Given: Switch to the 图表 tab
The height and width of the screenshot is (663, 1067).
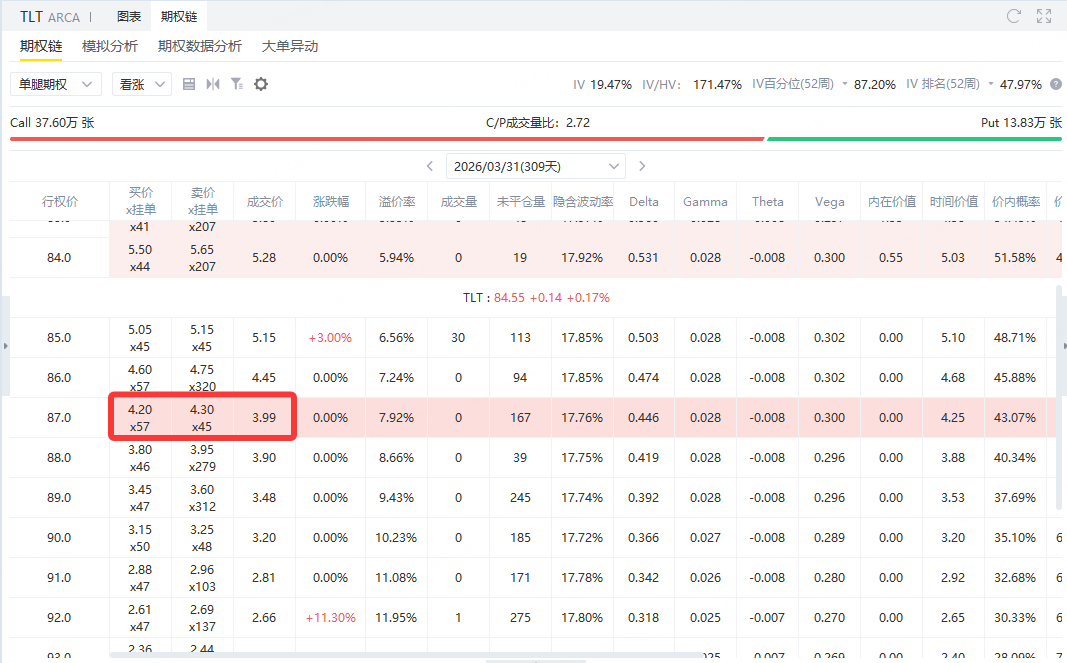Looking at the screenshot, I should point(128,17).
